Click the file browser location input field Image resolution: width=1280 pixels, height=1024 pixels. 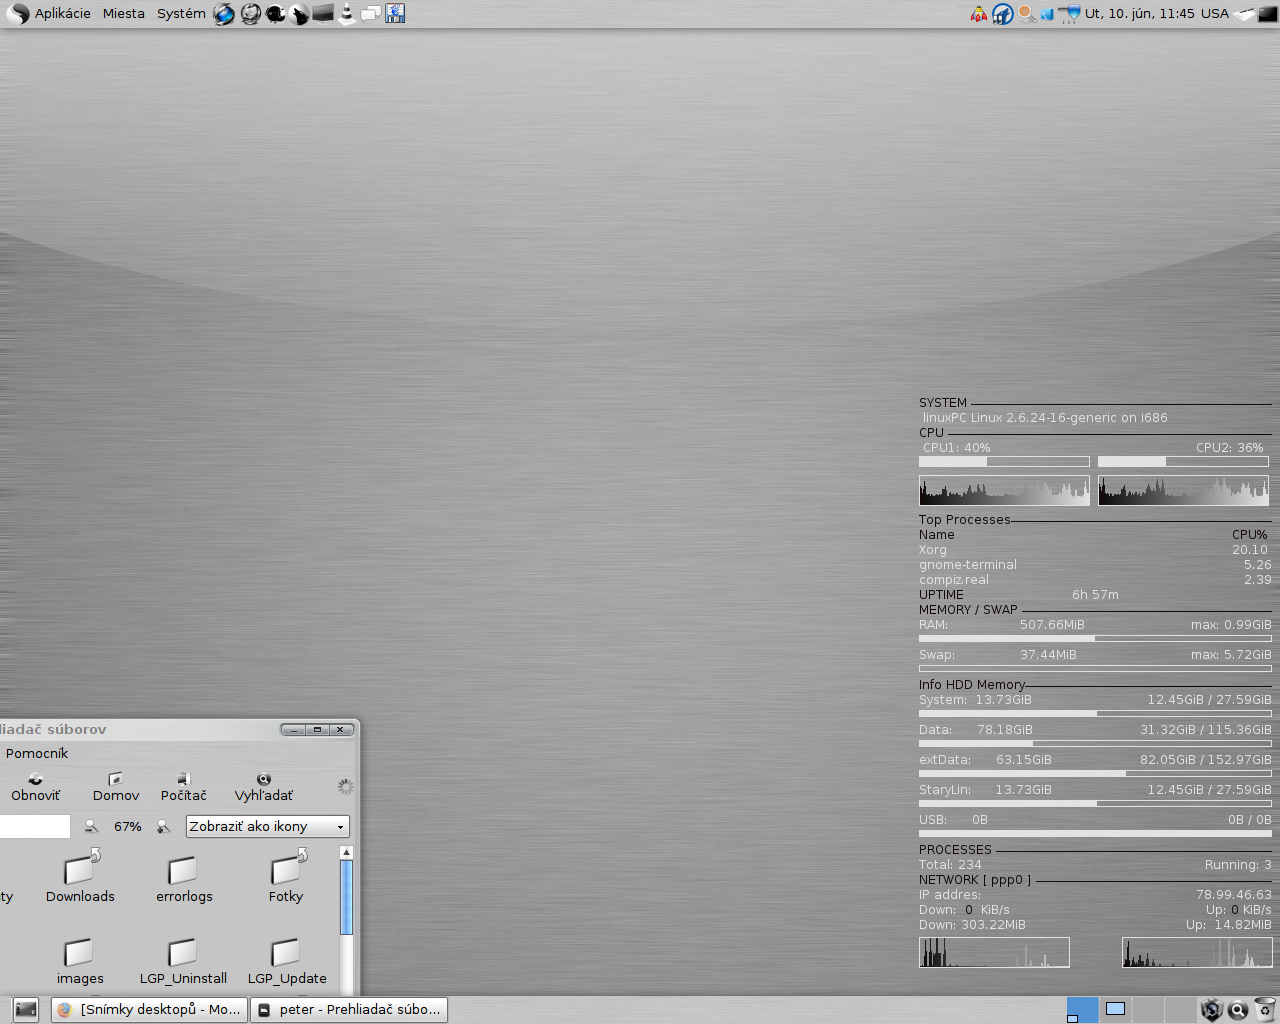tap(34, 826)
